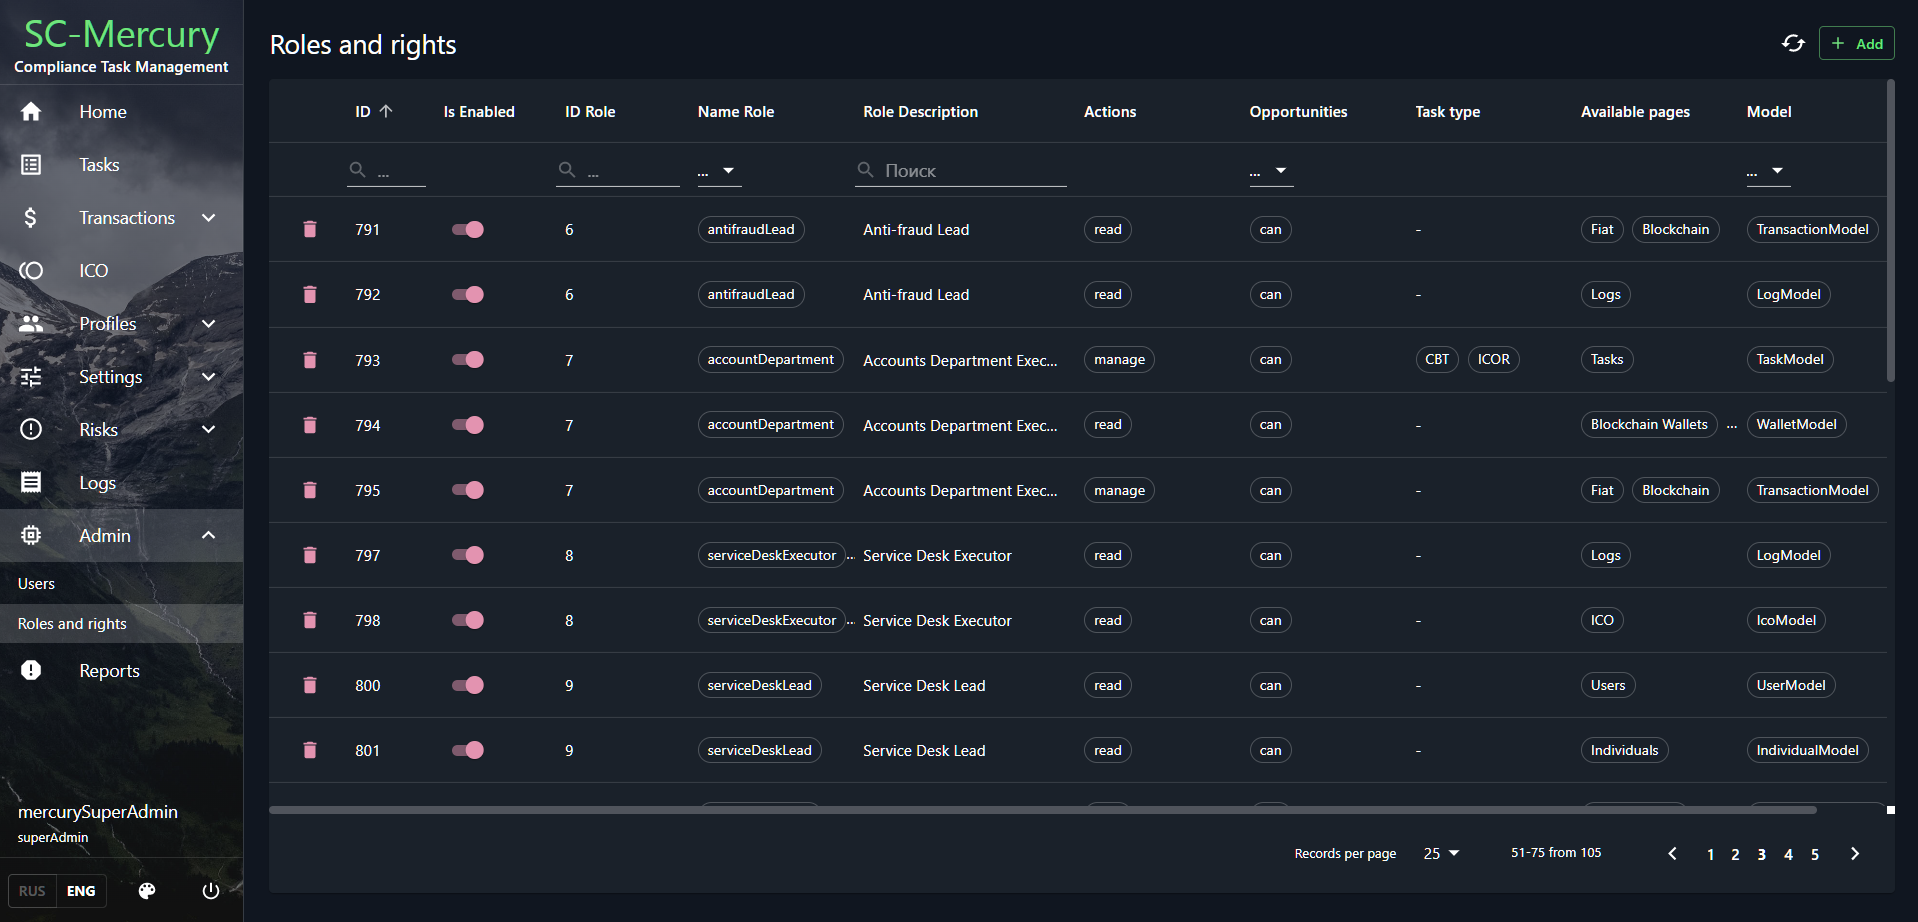Open the color theme palette icon
This screenshot has height=922, width=1918.
coord(147,891)
